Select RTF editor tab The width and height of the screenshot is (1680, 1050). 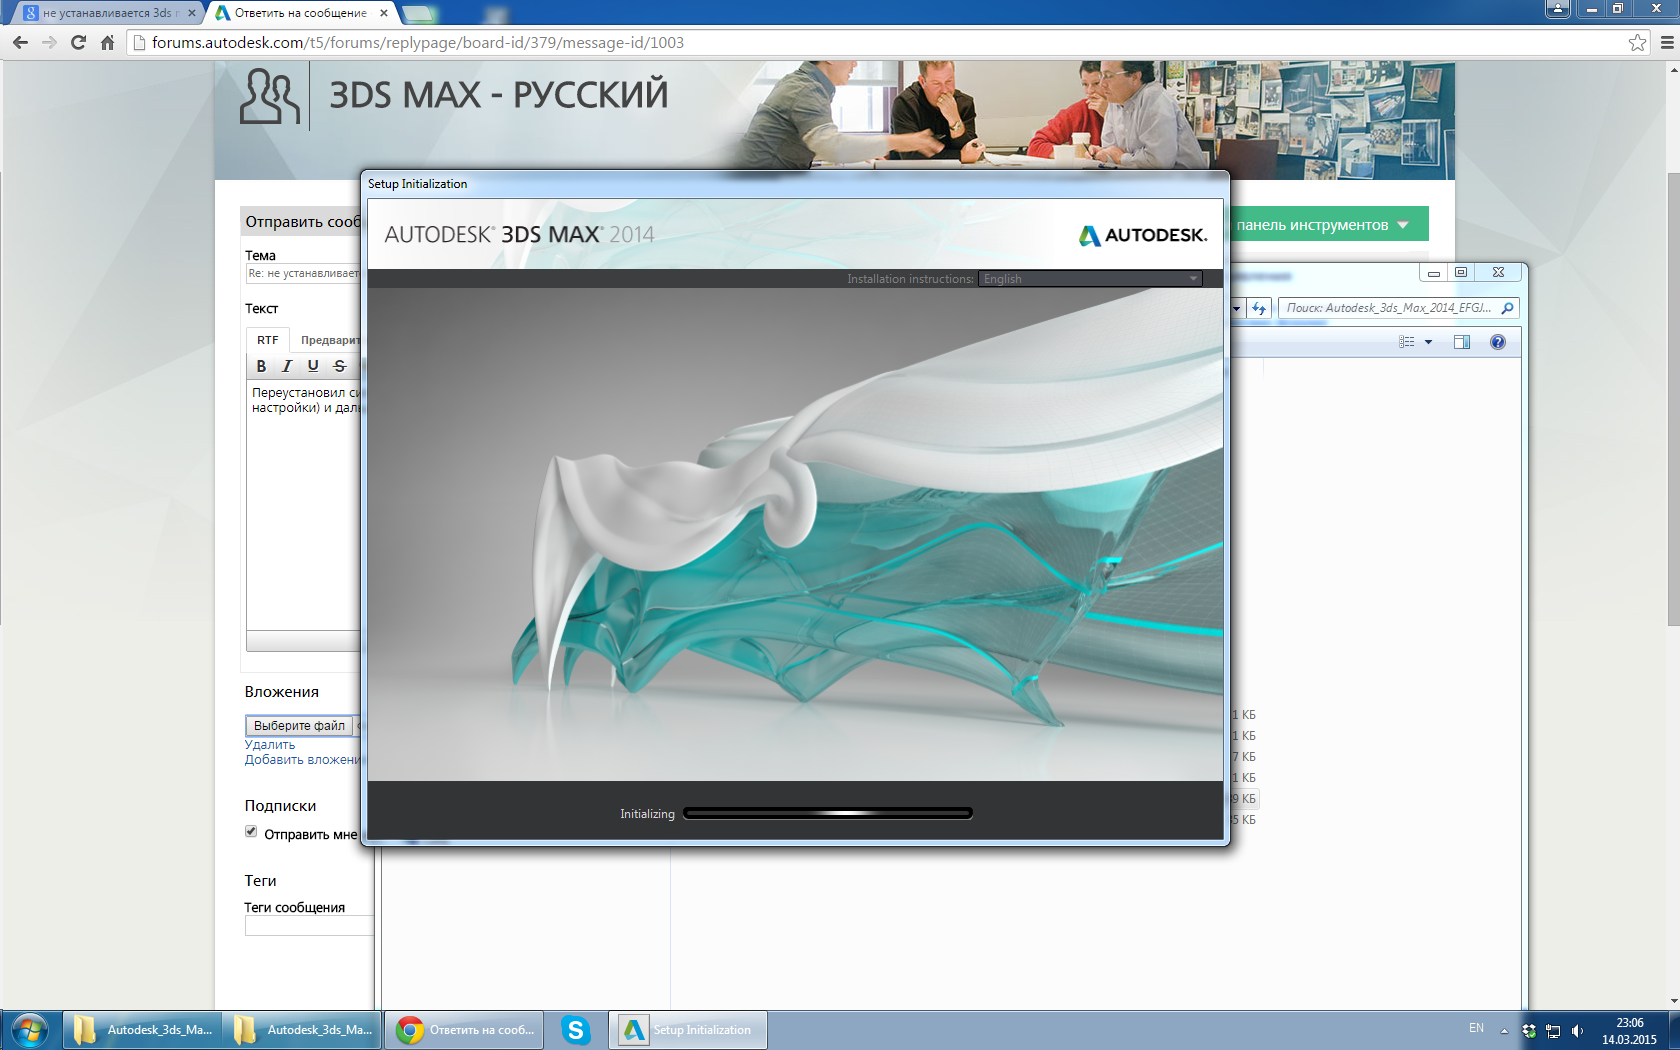click(267, 340)
